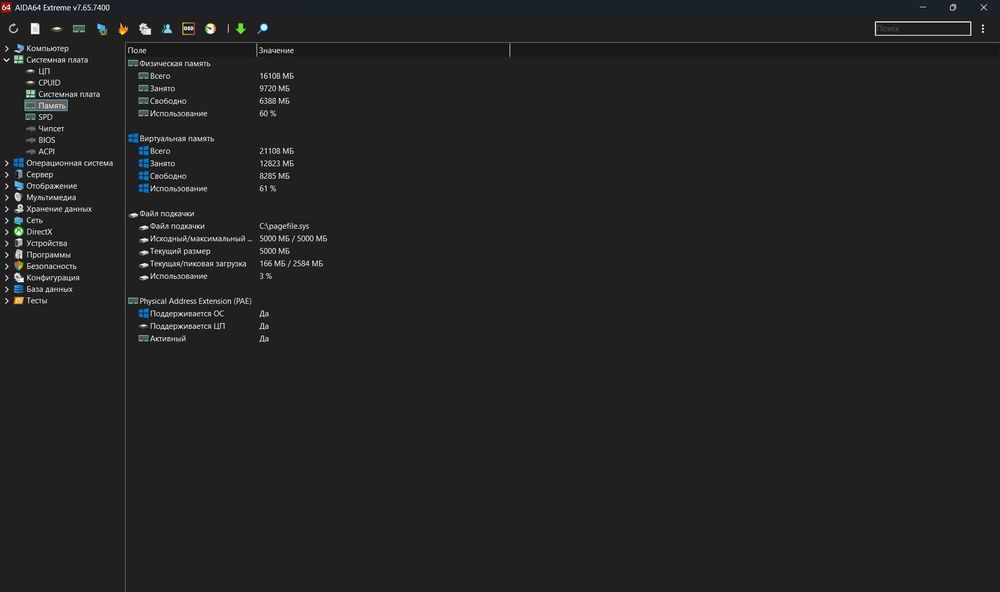Open the memory module toolbar icon
Screen dimensions: 1000x592
79,29
